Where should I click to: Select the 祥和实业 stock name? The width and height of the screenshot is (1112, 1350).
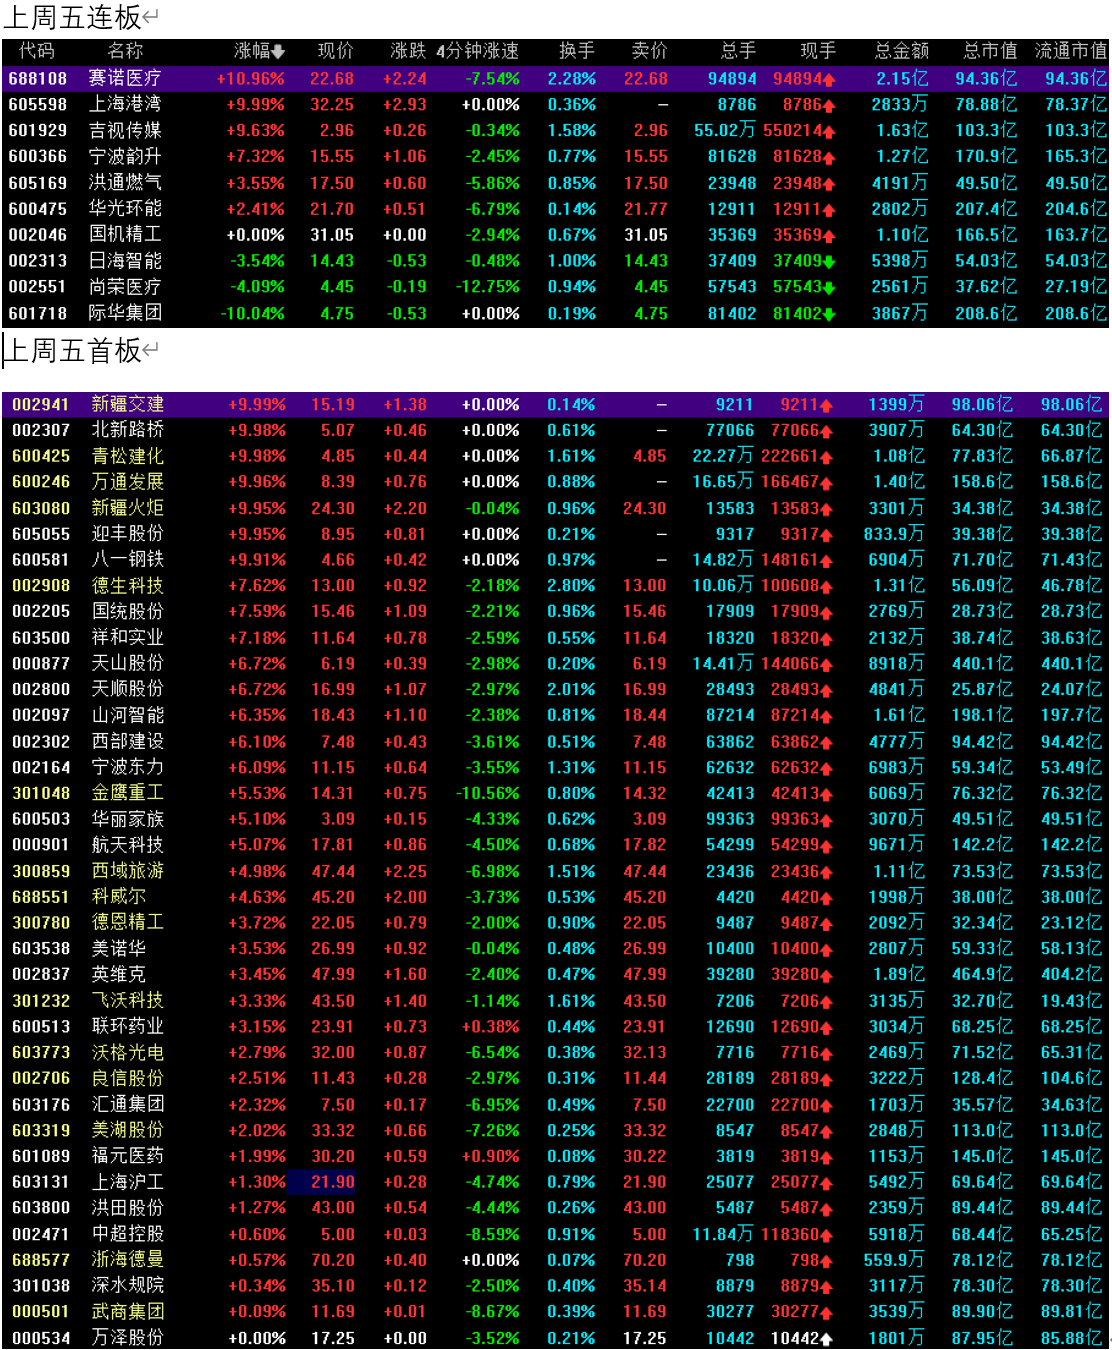(128, 637)
